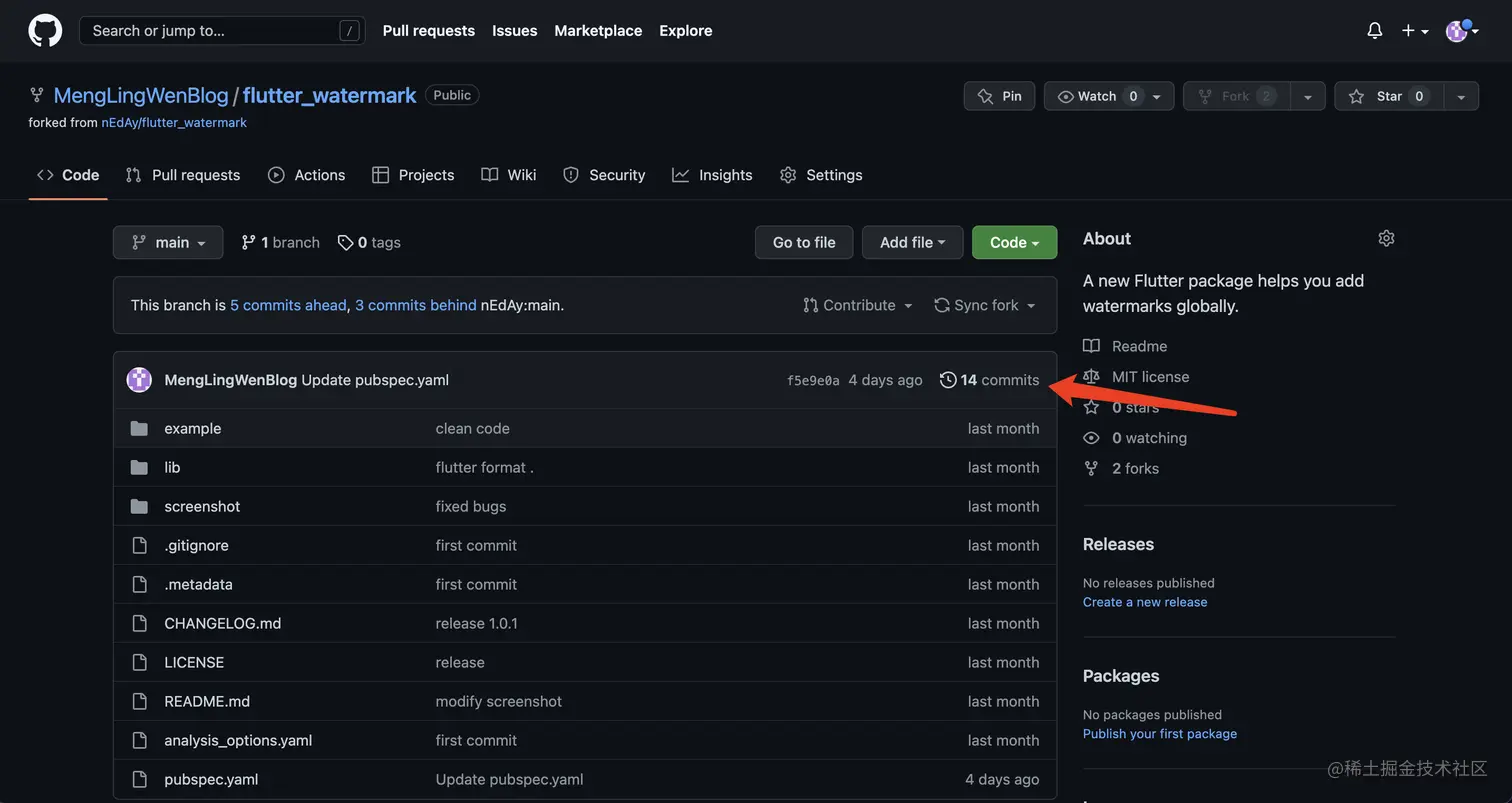This screenshot has width=1512, height=803.
Task: Expand the Star lists dropdown arrow
Action: [x=1461, y=96]
